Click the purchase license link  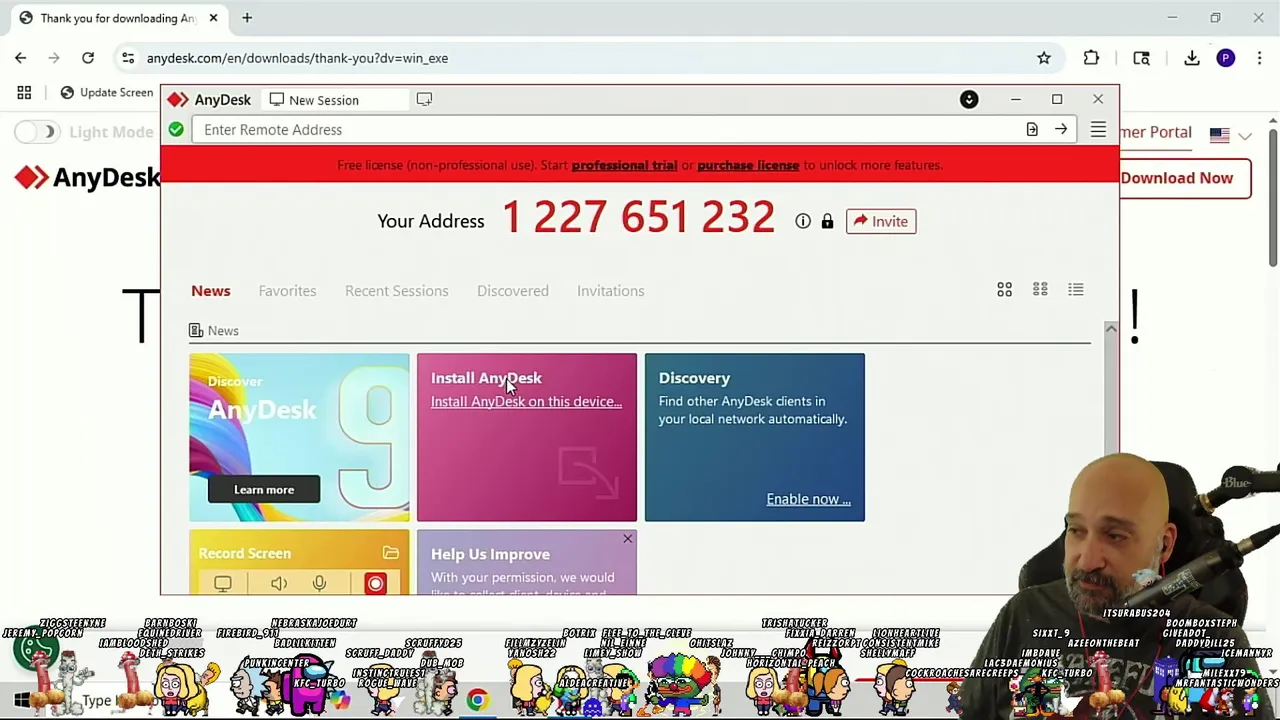click(x=748, y=165)
